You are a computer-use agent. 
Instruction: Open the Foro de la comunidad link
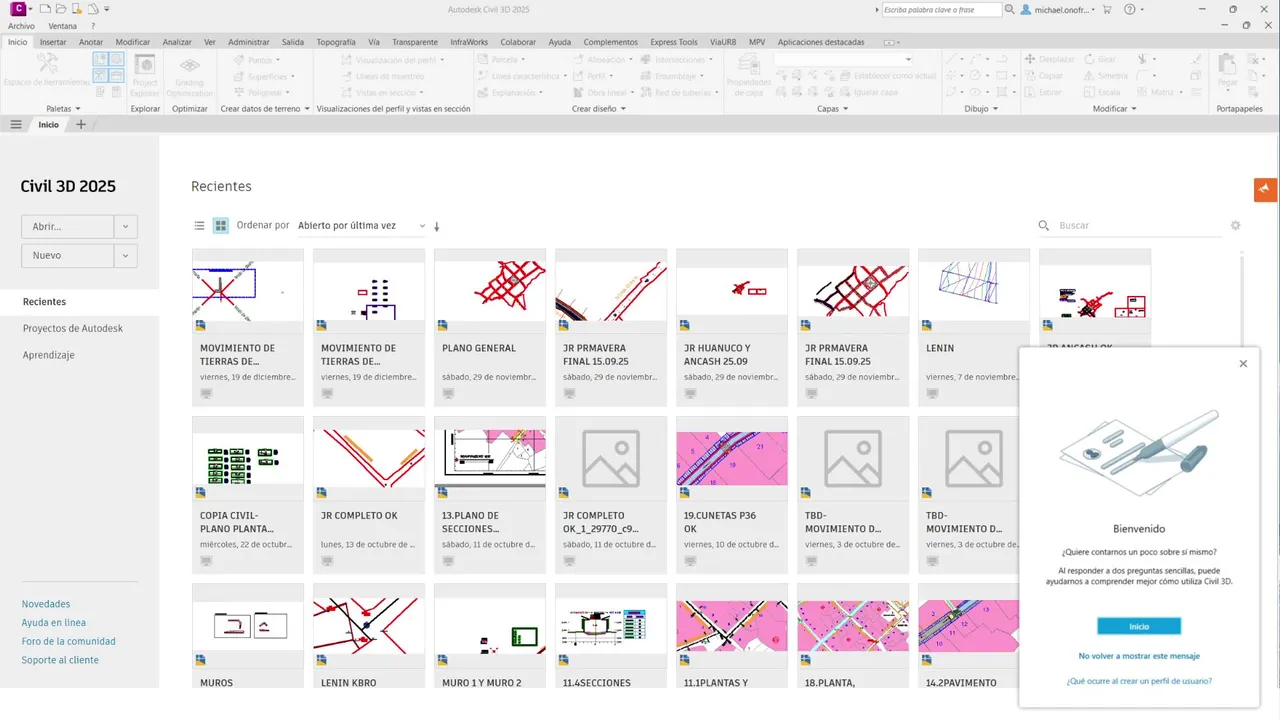pyautogui.click(x=69, y=641)
